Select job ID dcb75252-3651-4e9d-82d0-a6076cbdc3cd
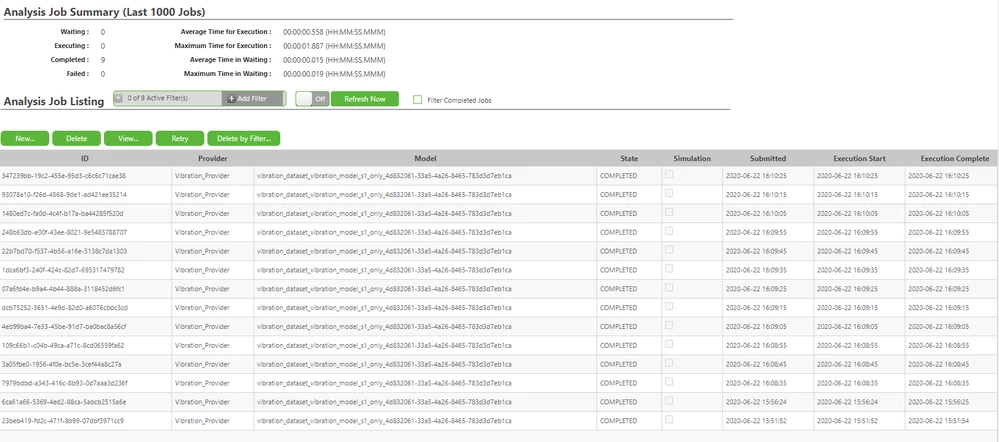This screenshot has height=442, width=999. pyautogui.click(x=64, y=308)
